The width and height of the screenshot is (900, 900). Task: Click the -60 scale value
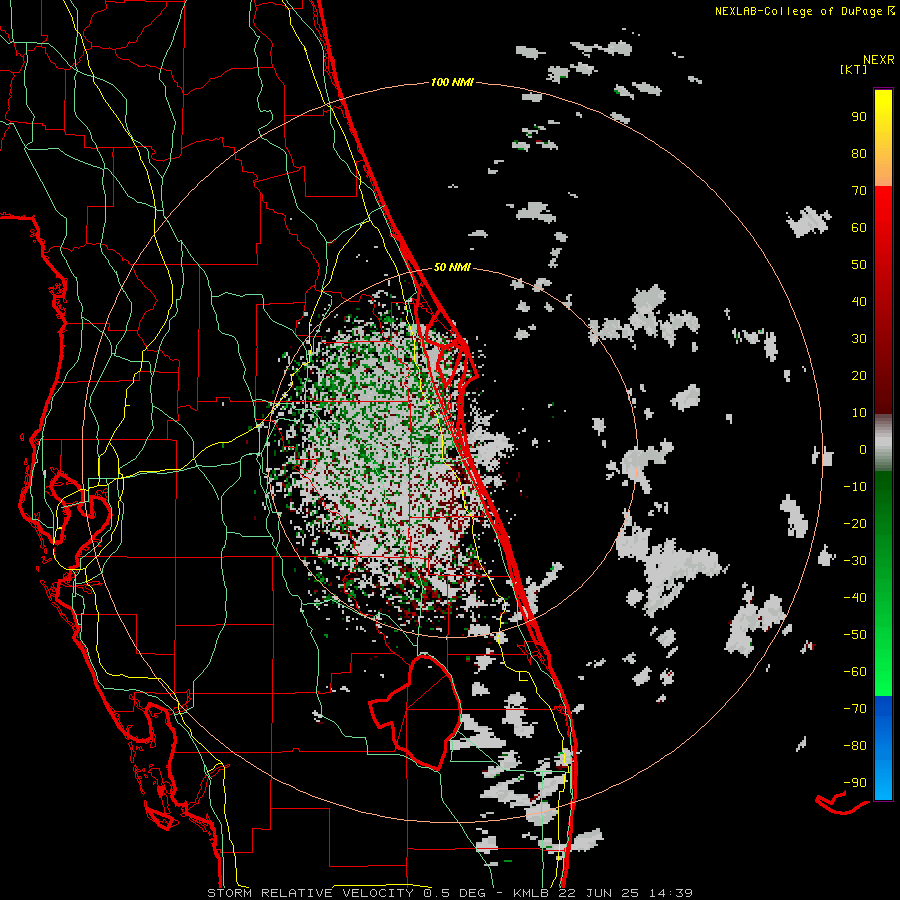tap(855, 672)
